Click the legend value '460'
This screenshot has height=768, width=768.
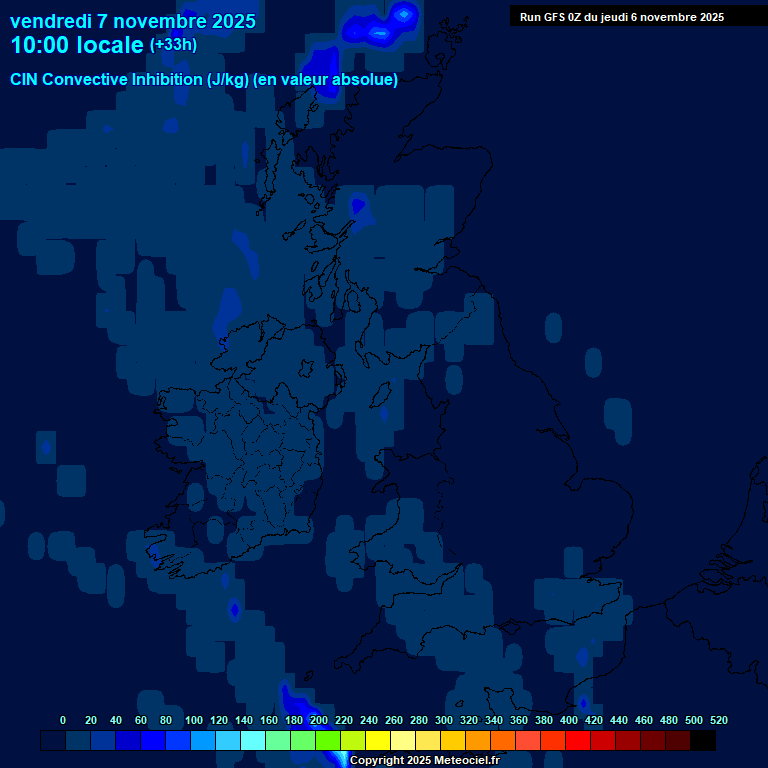[644, 720]
